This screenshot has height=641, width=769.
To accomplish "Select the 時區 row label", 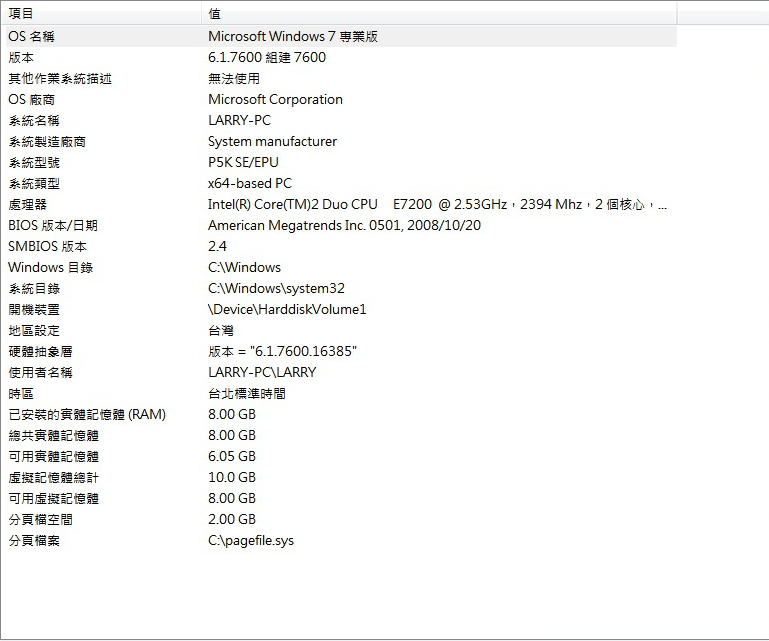I will 21,394.
